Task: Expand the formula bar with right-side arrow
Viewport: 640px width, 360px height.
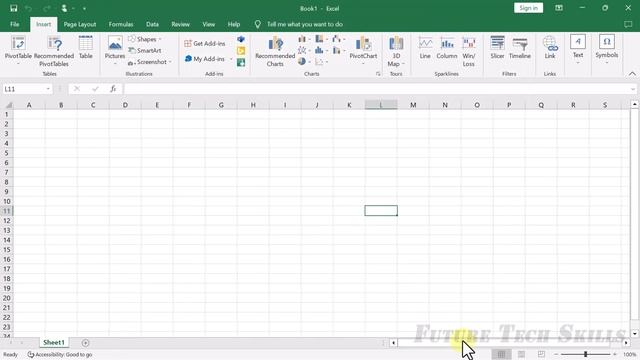Action: pos(633,89)
